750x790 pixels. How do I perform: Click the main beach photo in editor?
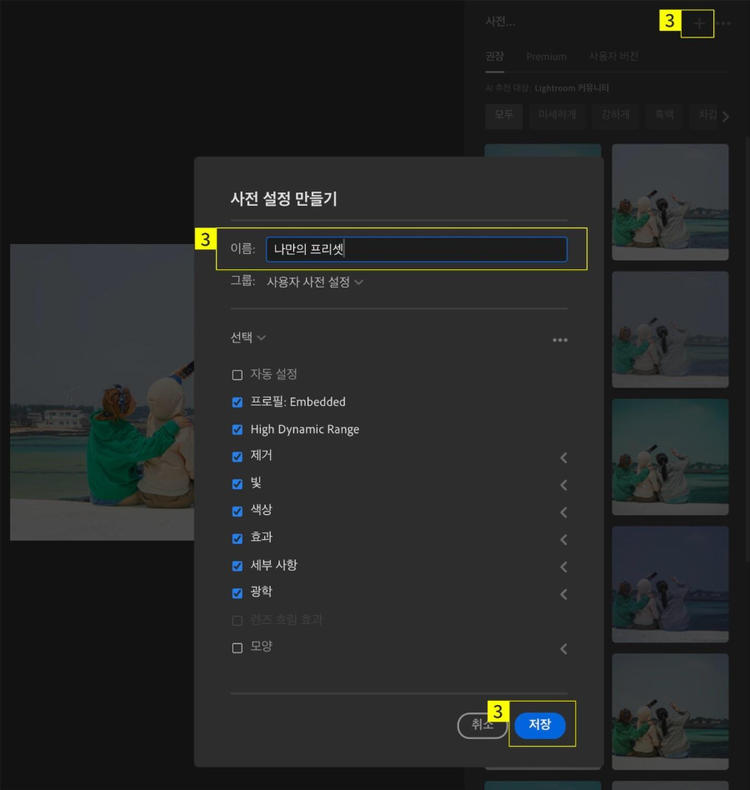[102, 392]
